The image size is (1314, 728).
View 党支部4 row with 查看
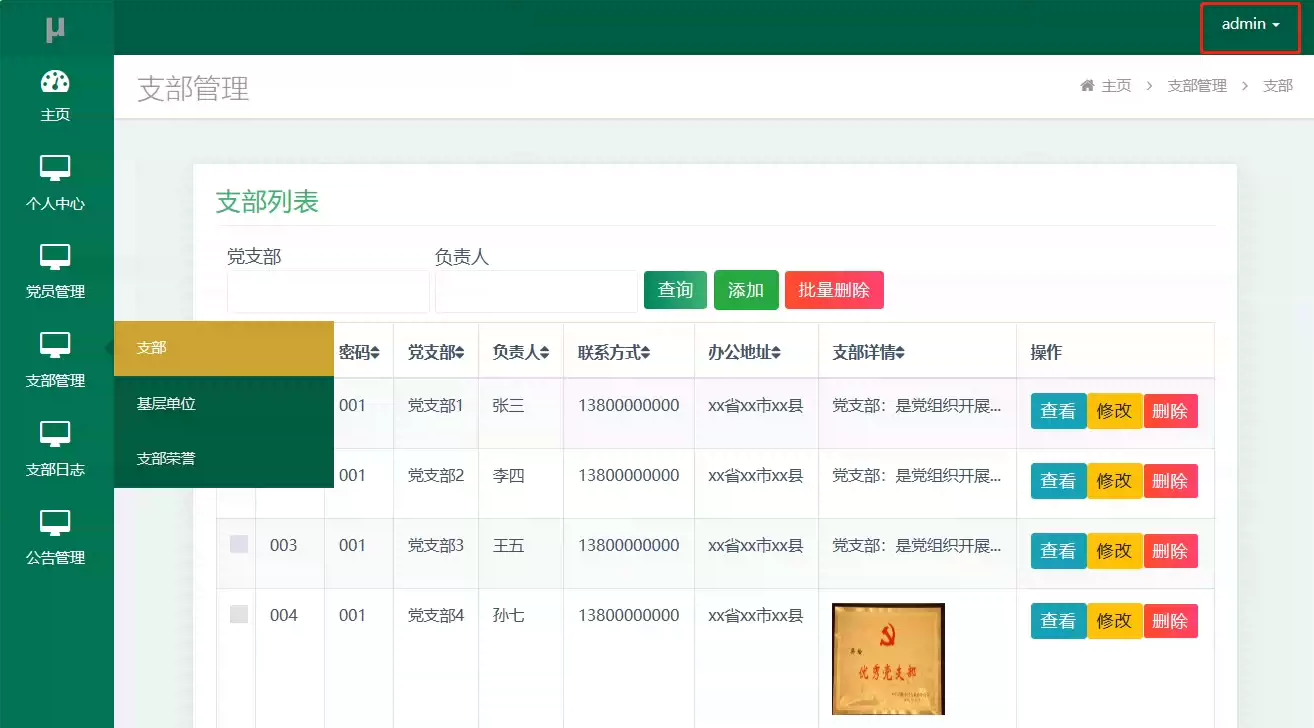(1058, 621)
